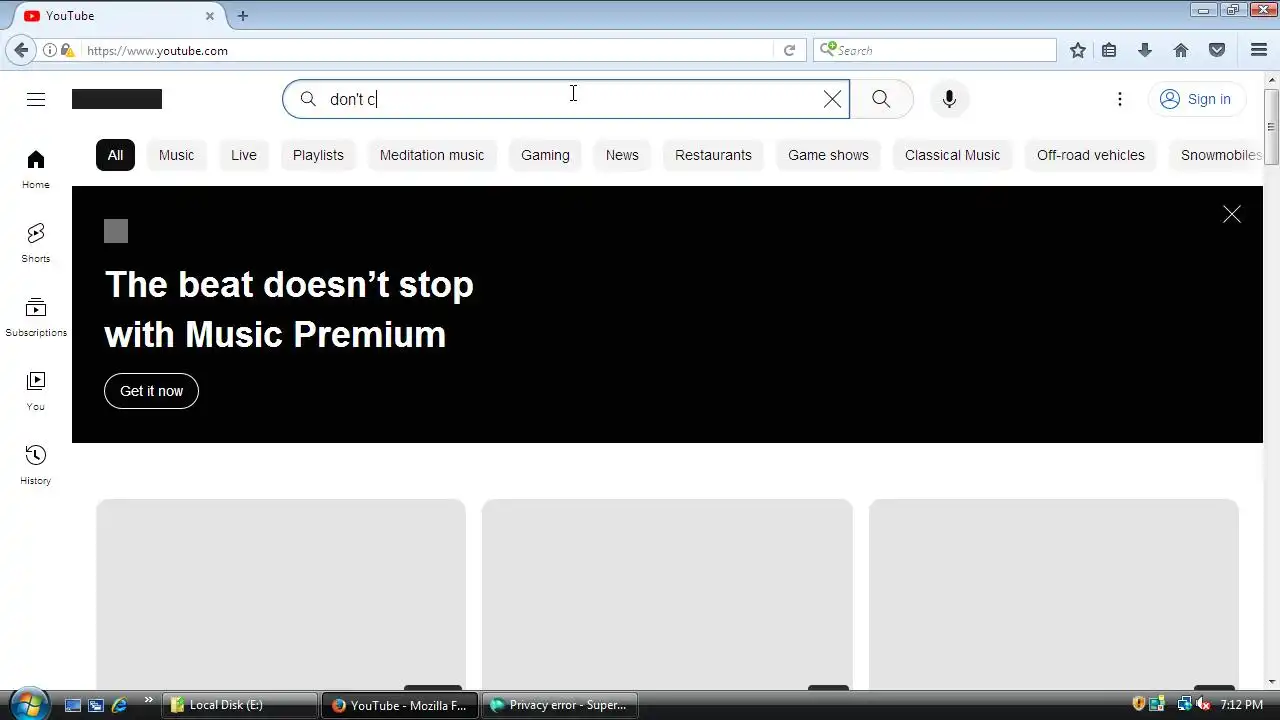Screen dimensions: 1280x720
Task: Open third loading video thumbnail placeholder
Action: pos(1054,594)
